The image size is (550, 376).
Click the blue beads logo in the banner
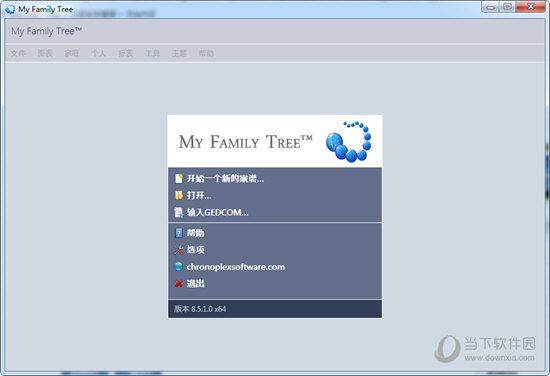point(348,141)
